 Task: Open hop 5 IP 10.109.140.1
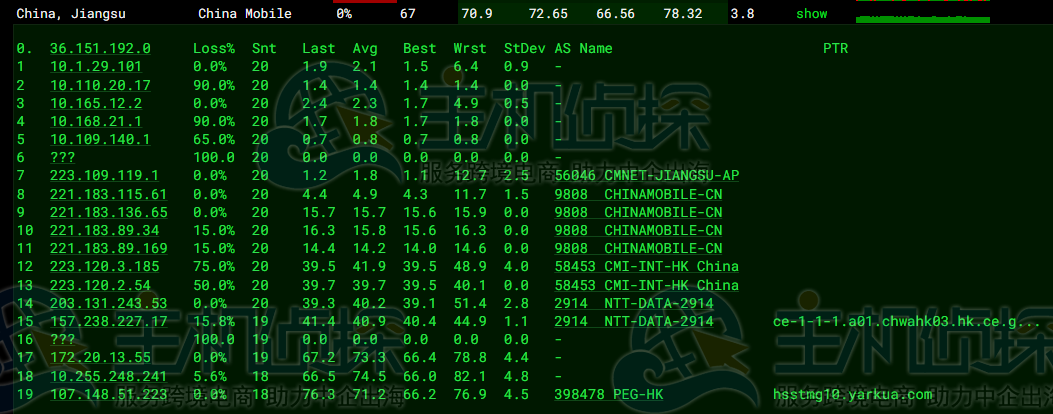click(x=100, y=139)
